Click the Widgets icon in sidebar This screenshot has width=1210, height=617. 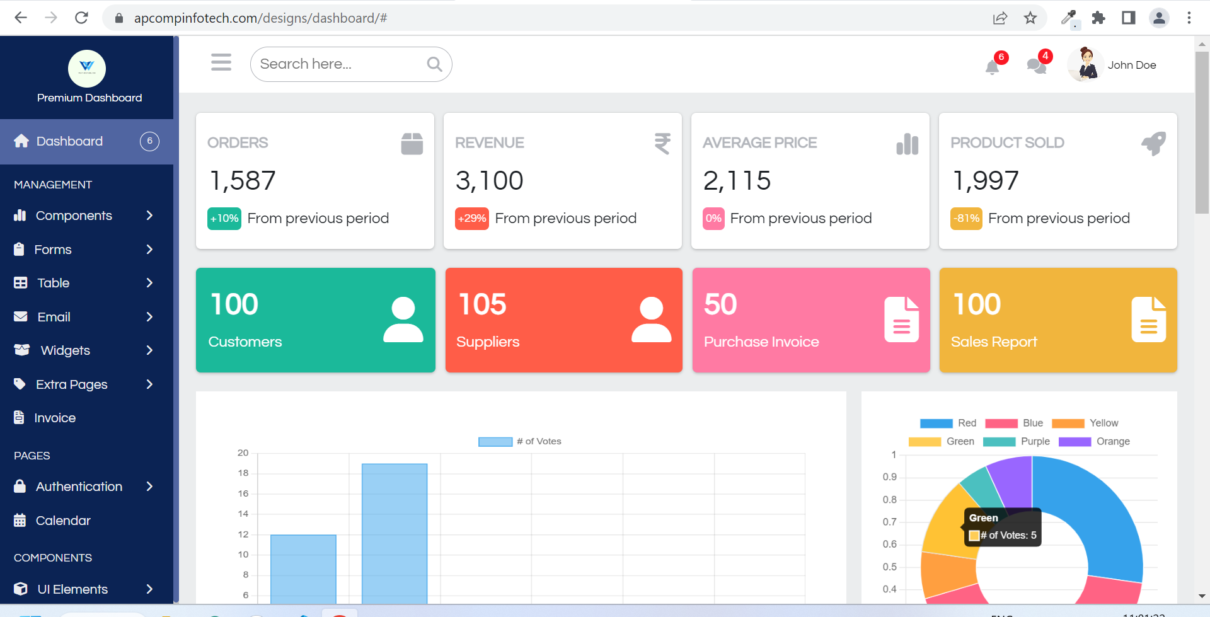coord(21,350)
